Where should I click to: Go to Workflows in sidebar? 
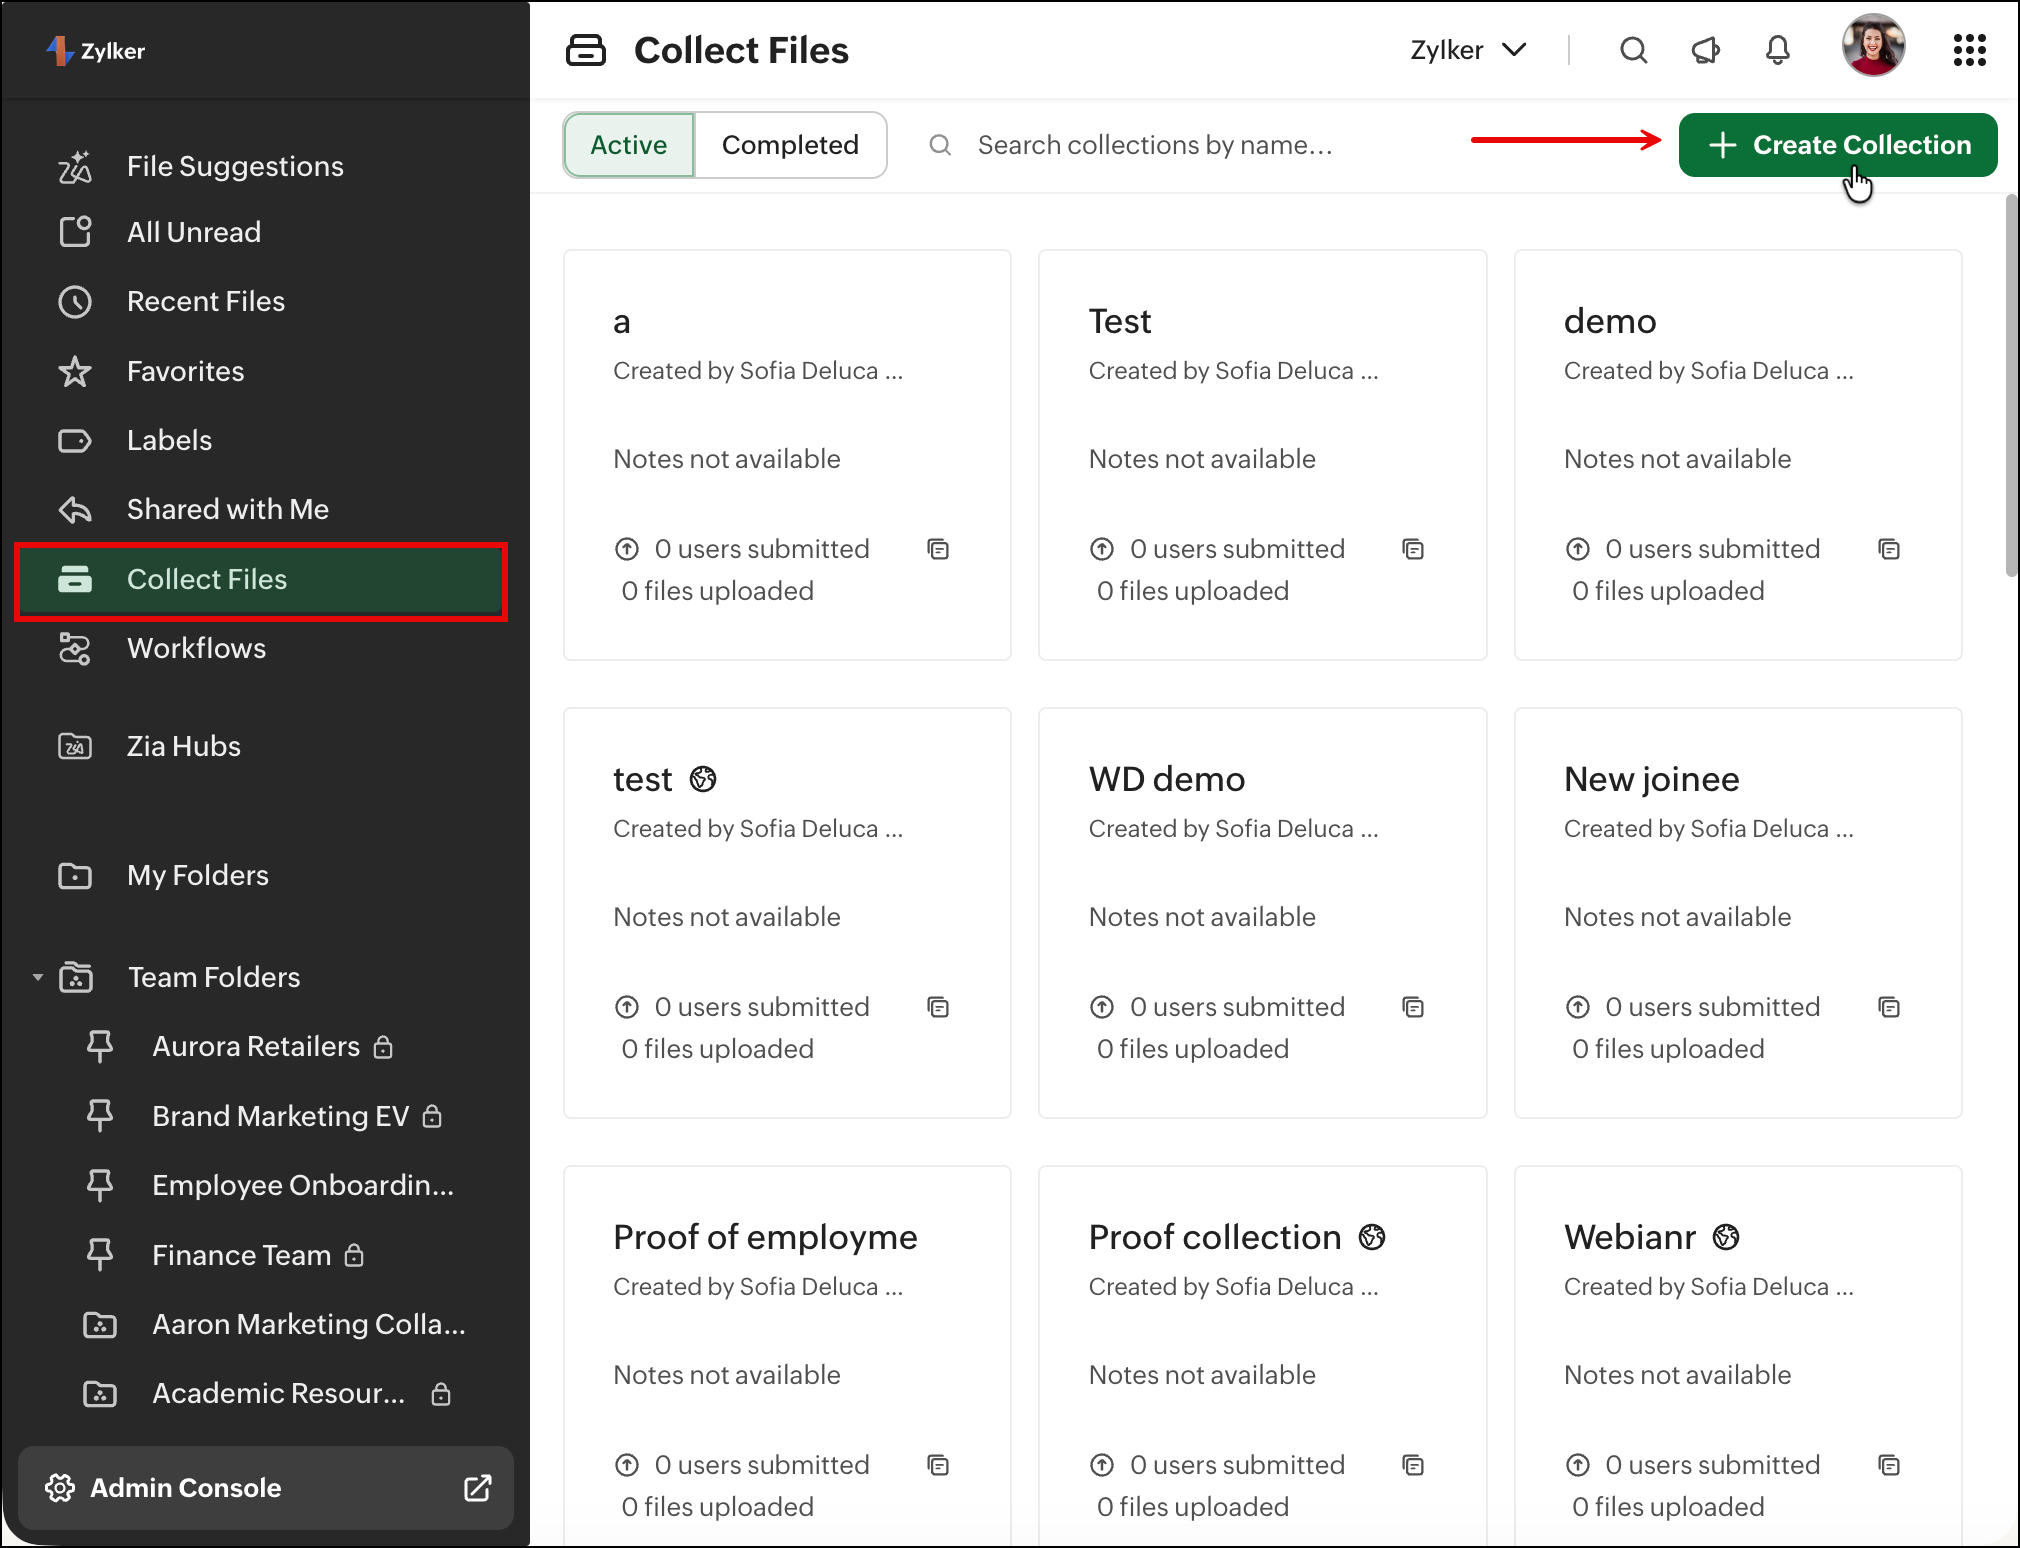click(196, 648)
